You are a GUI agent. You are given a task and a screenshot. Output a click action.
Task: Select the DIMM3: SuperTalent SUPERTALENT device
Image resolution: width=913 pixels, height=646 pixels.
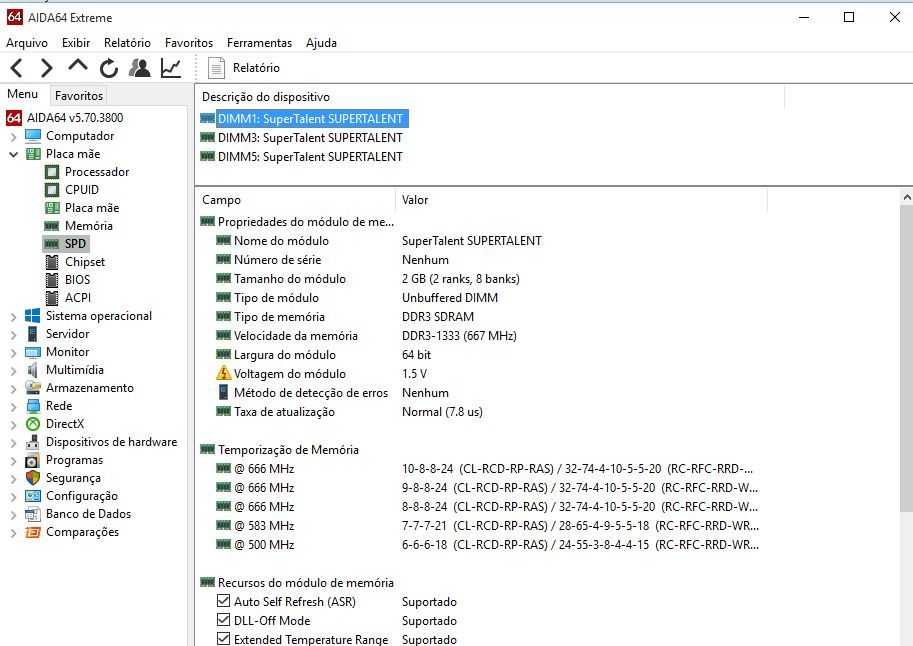point(310,137)
